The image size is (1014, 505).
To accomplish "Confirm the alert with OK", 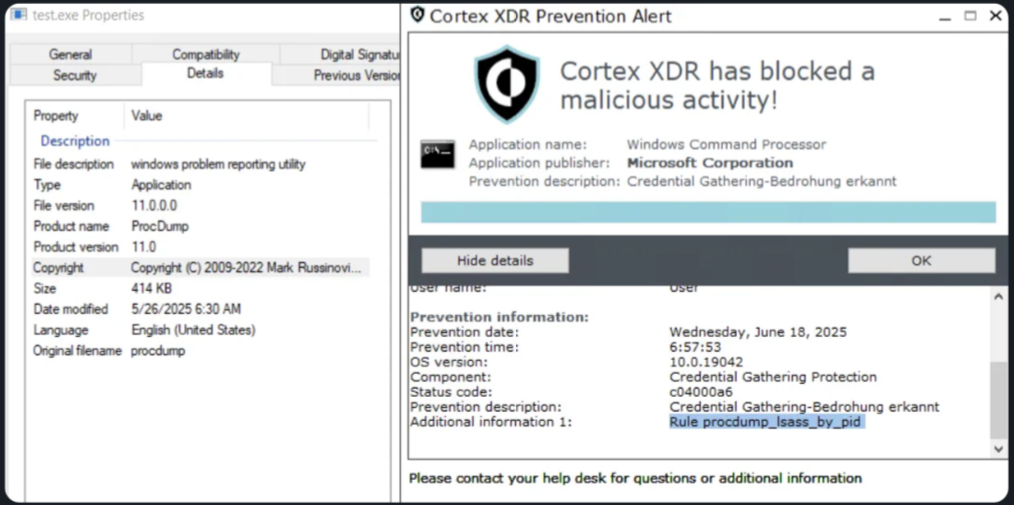I will click(x=921, y=260).
